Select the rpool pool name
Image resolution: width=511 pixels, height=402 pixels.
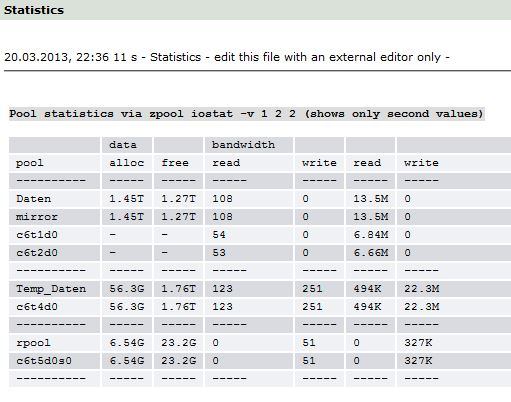[x=33, y=343]
